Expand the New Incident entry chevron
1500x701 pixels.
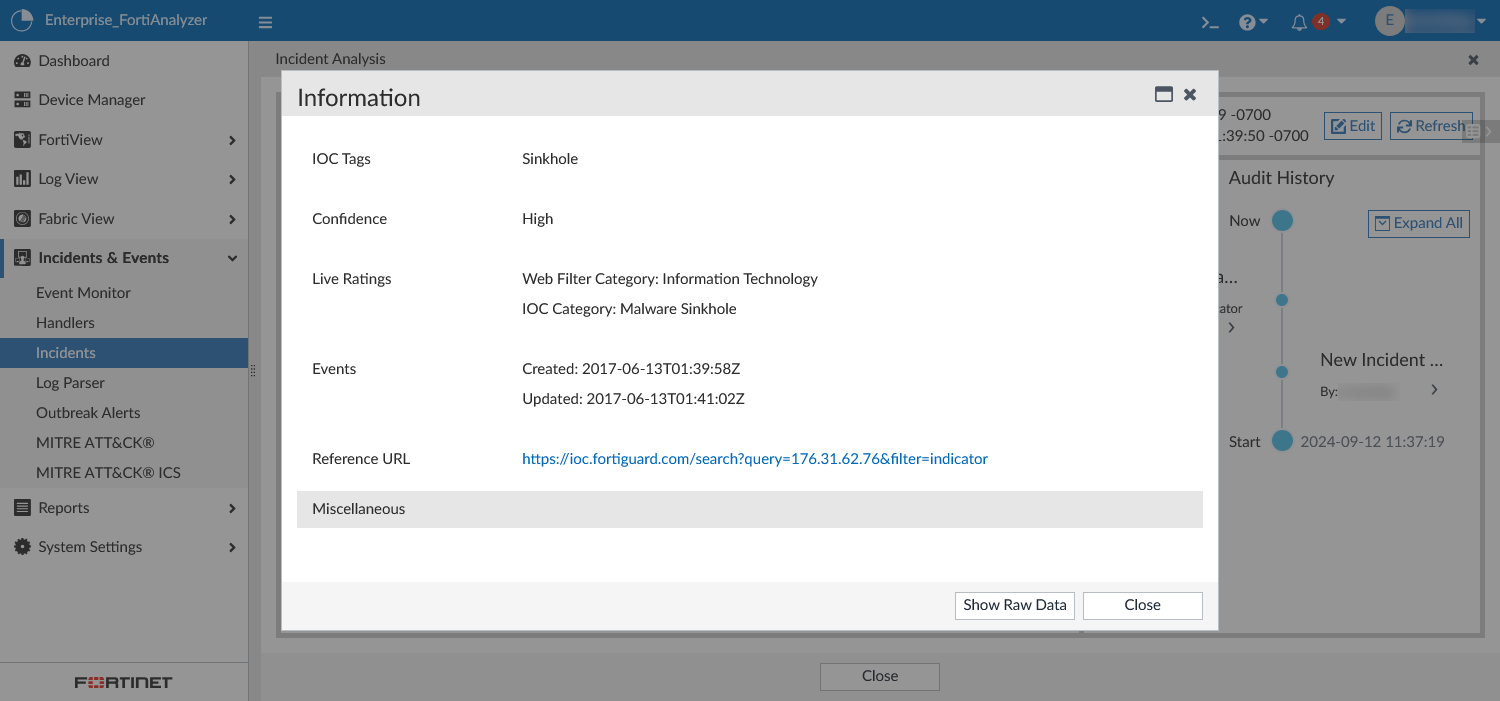coord(1434,390)
